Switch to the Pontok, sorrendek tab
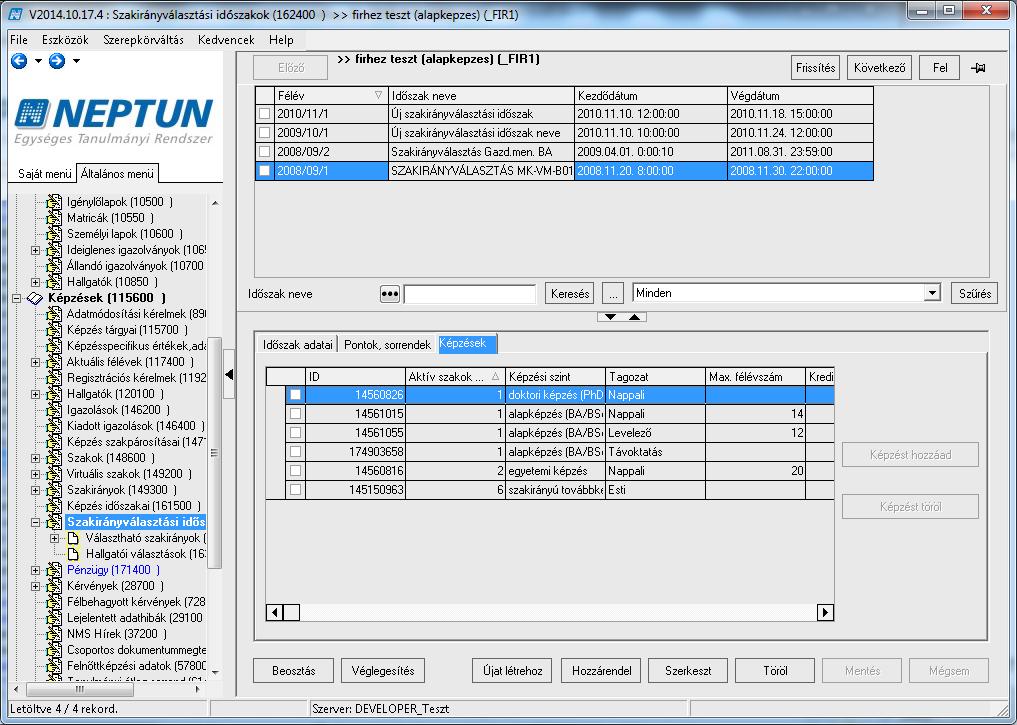 click(x=387, y=344)
